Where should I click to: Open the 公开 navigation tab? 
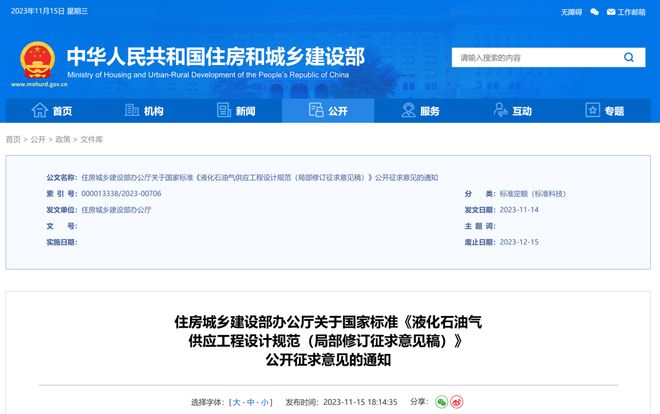coord(328,111)
